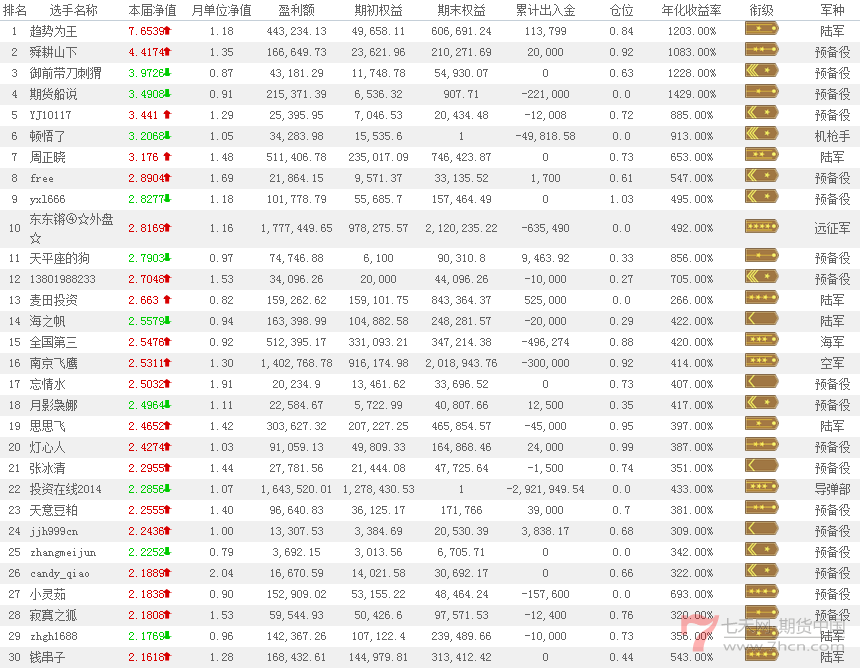The image size is (860, 668).
Task: Sort by 本届净值 column header
Action: [152, 10]
